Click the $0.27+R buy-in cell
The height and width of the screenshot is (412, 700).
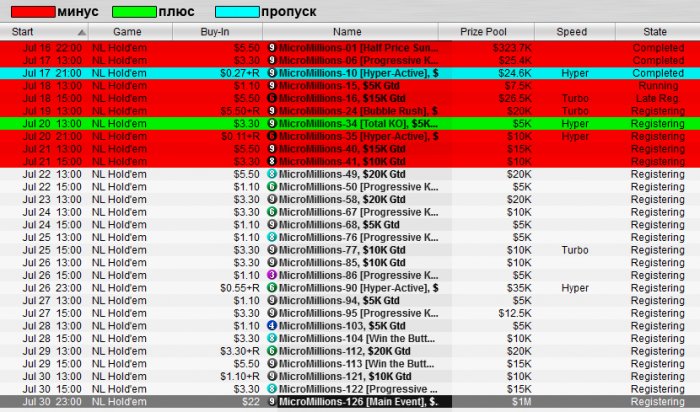[240, 73]
